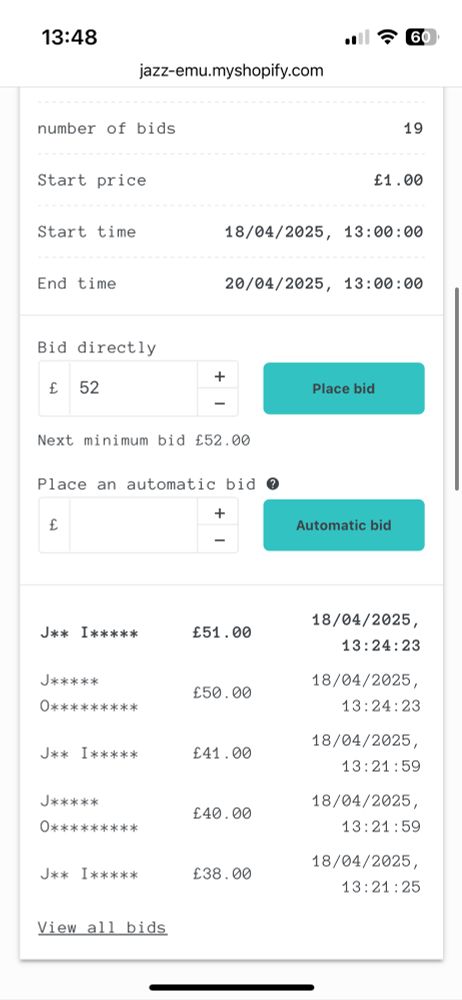Viewport: 462px width, 1000px height.
Task: Click the page scrollbar thumb on right edge
Action: click(457, 388)
